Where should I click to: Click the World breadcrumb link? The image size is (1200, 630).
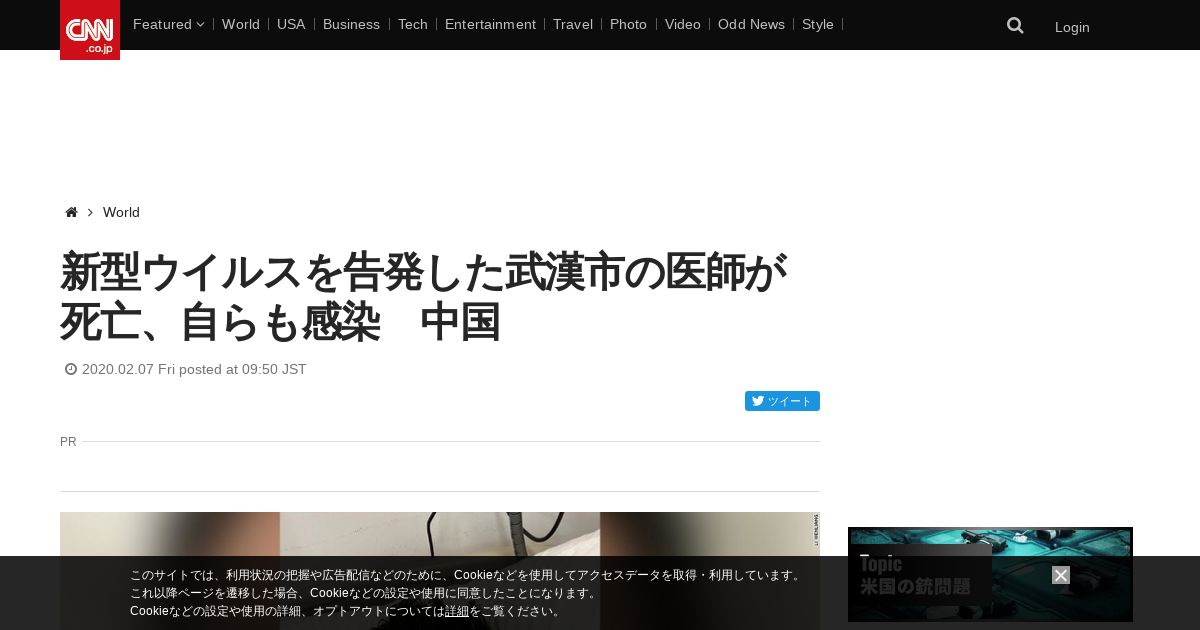pyautogui.click(x=121, y=212)
